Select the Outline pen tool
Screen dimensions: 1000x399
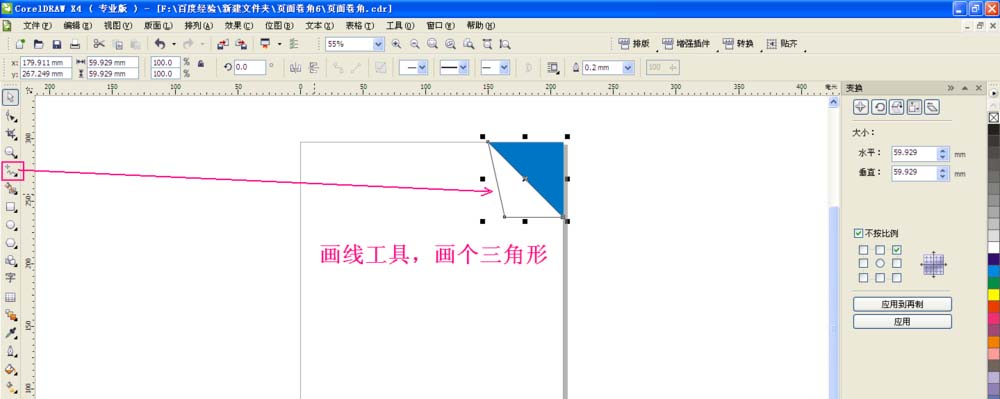pyautogui.click(x=11, y=352)
